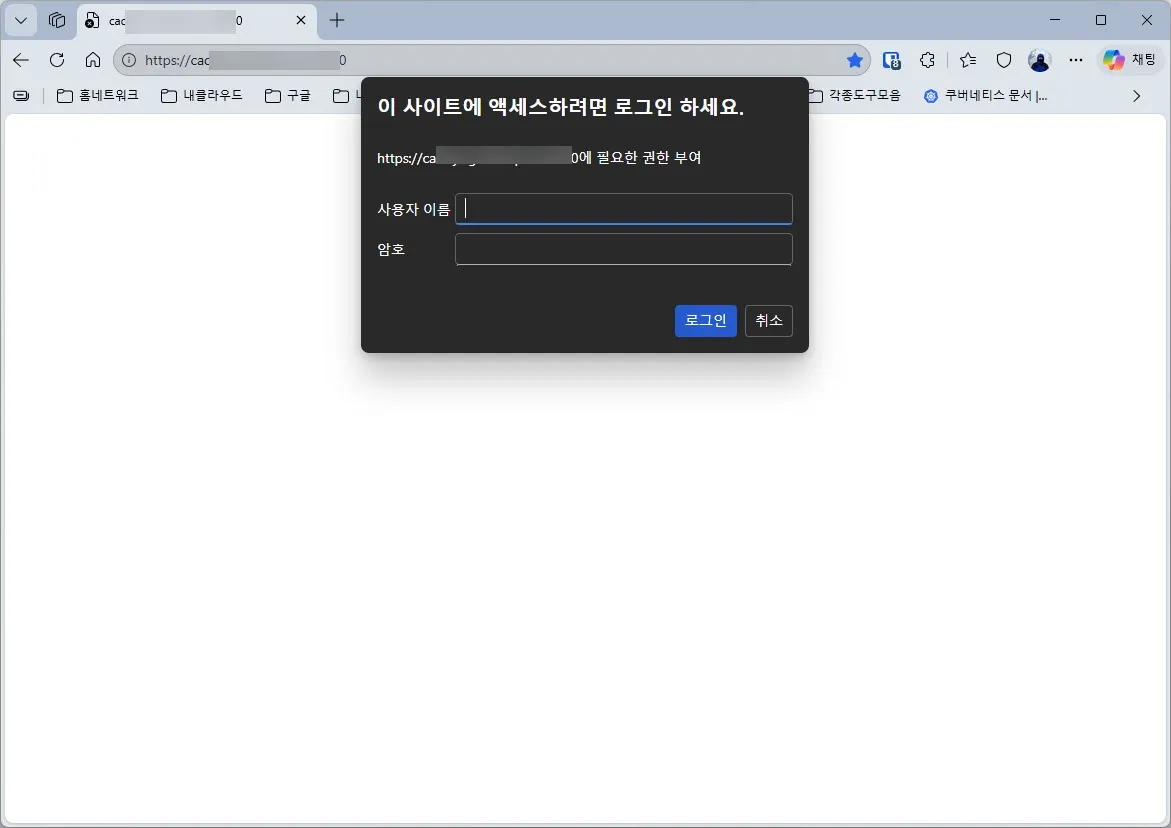The height and width of the screenshot is (828, 1171).
Task: Open the favorites list icon
Action: click(x=968, y=60)
